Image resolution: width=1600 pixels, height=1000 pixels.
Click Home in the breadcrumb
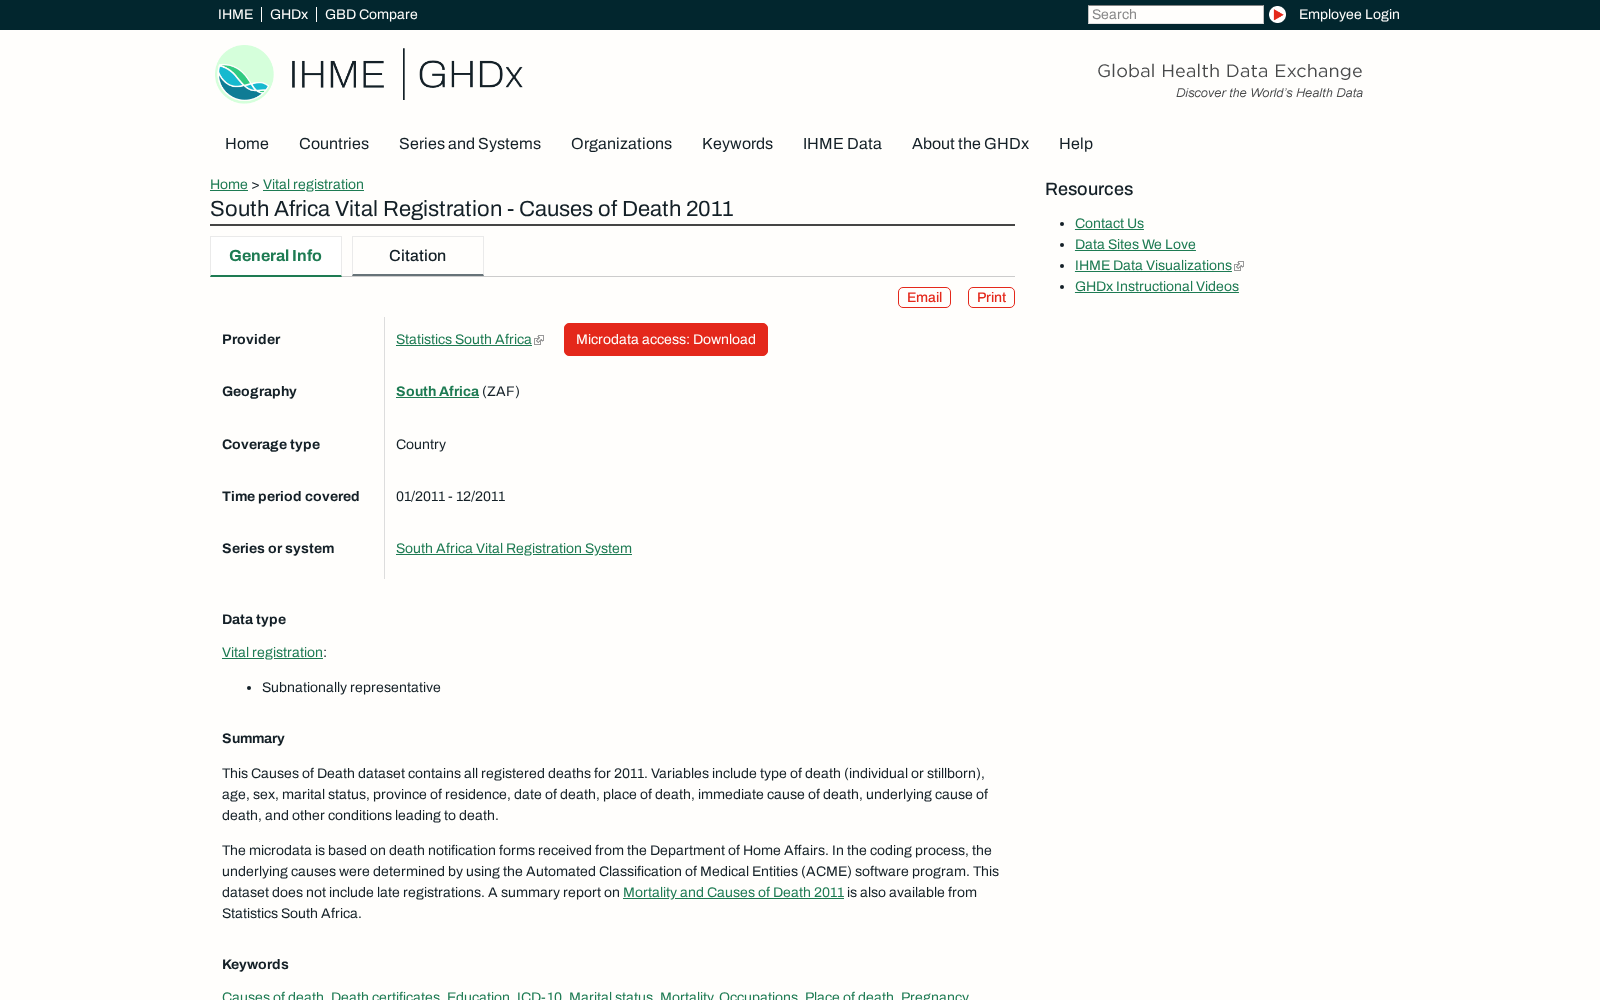229,185
